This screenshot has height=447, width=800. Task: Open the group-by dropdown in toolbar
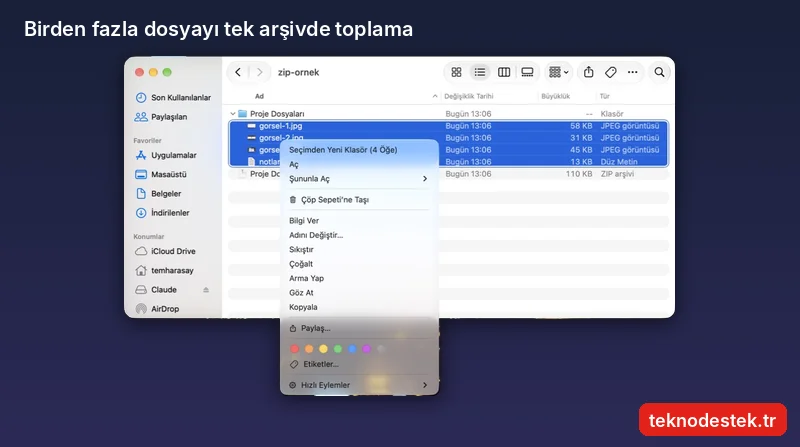click(558, 72)
